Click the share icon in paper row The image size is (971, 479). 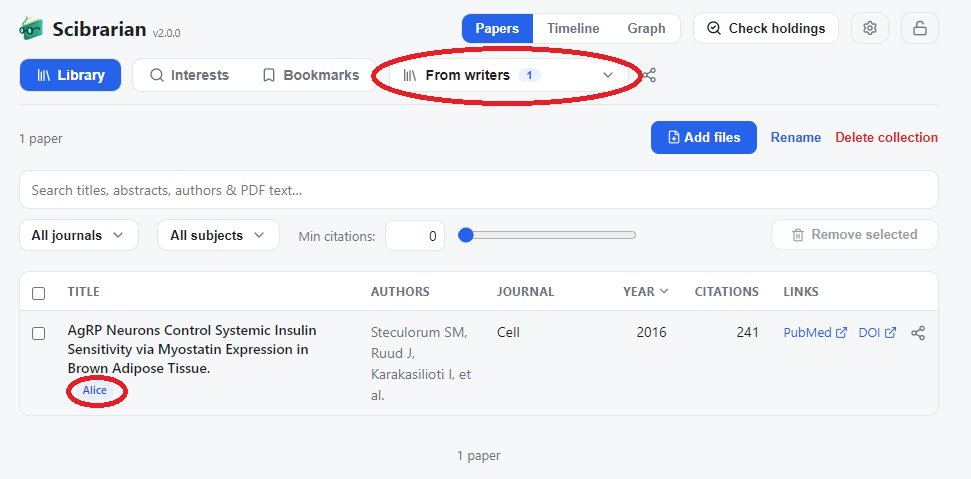coord(918,333)
